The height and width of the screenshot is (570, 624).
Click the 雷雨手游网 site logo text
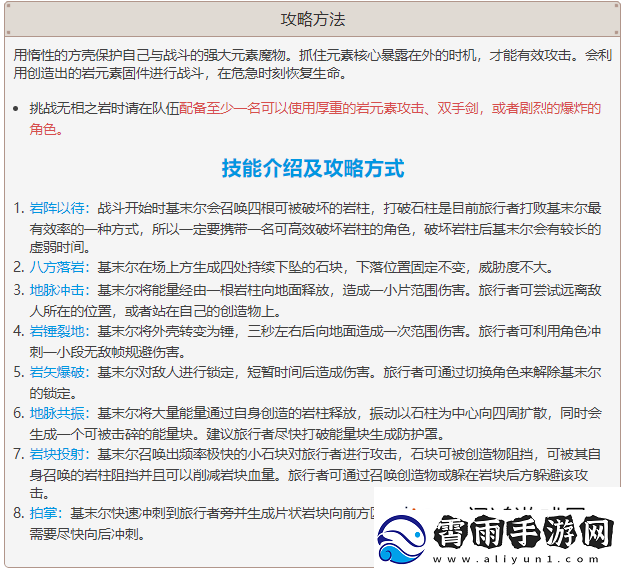523,531
